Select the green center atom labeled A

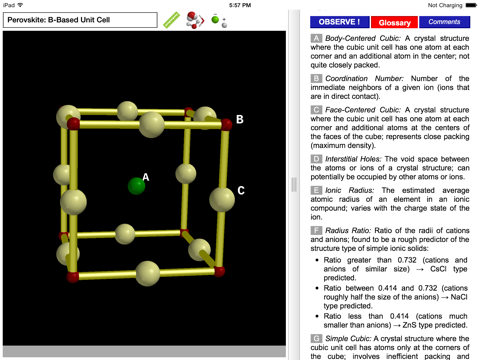tap(136, 186)
